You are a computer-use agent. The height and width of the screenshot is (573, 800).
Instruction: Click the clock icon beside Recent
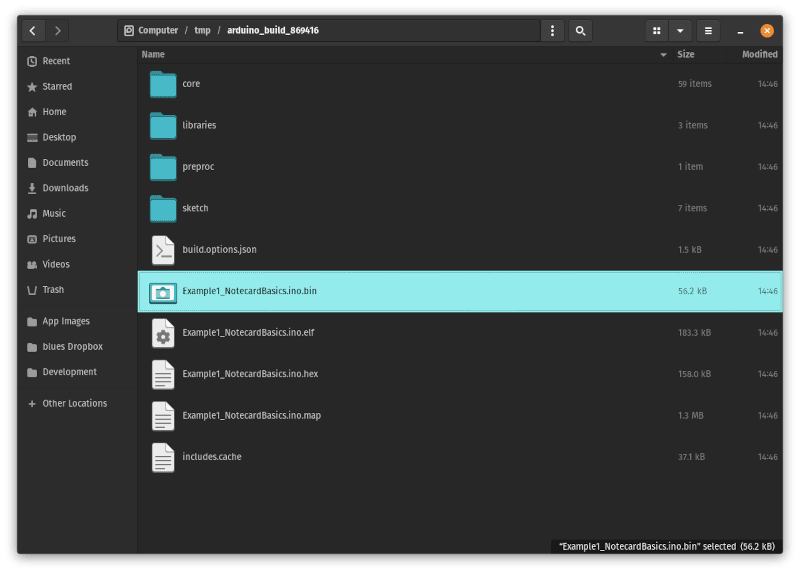pos(32,61)
